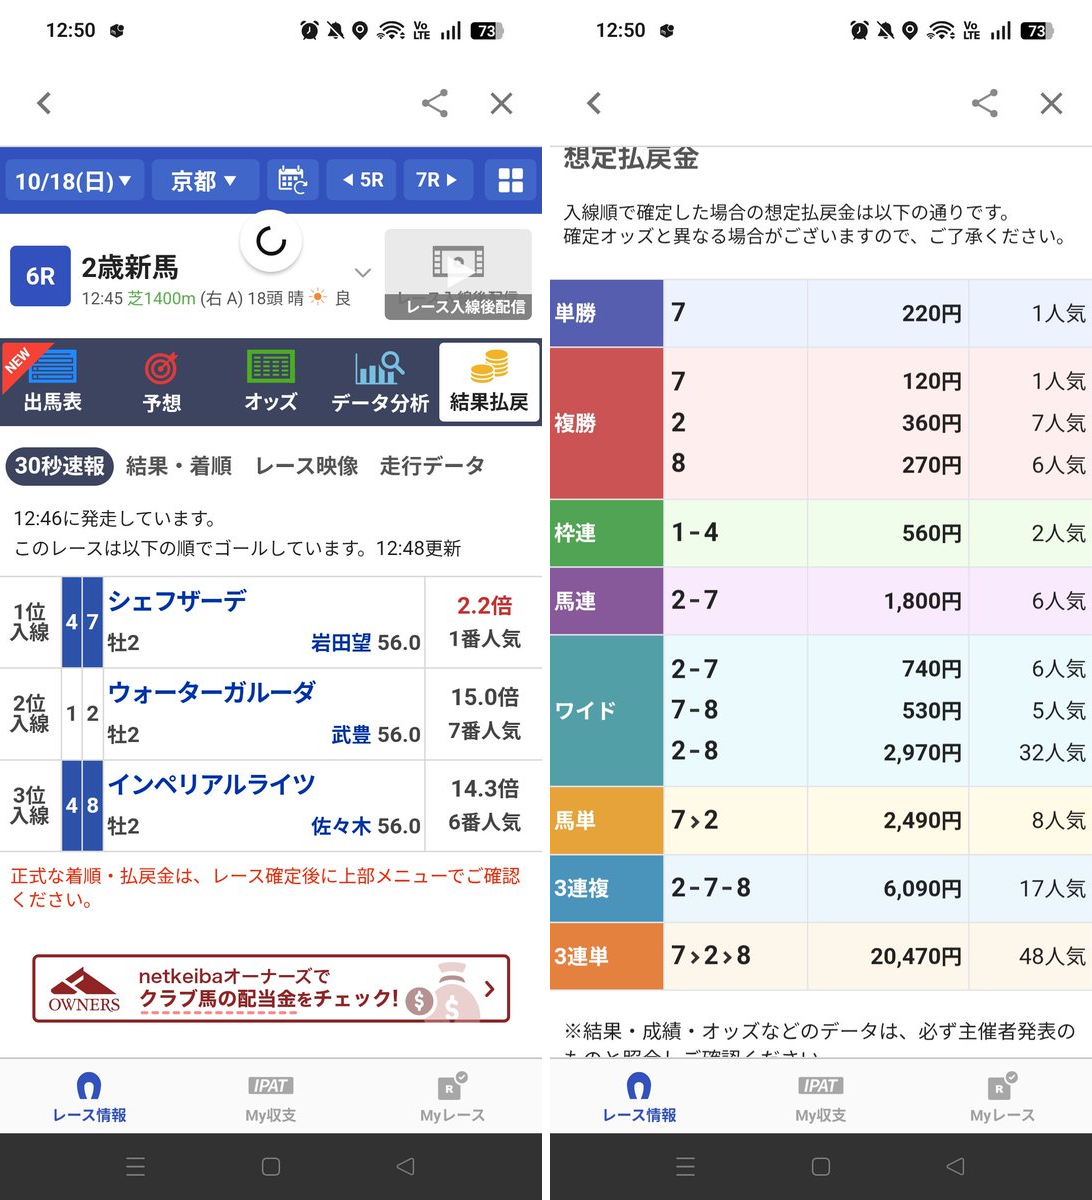Tap Myレース on right bottom bar

(1002, 1099)
